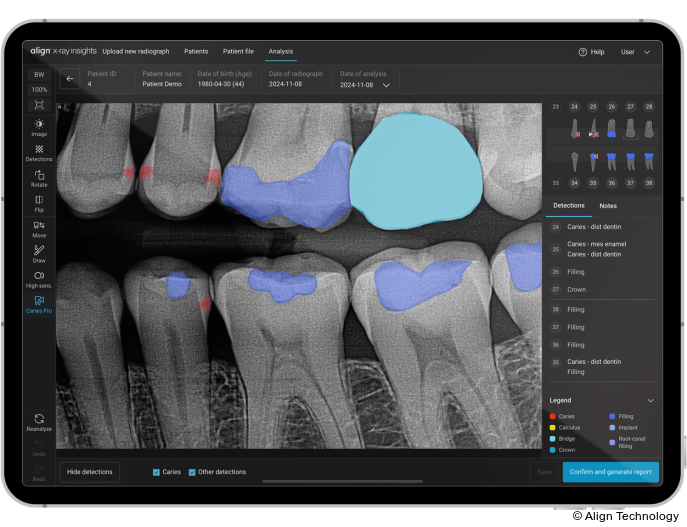Open the Image adjustment tool
The width and height of the screenshot is (687, 527).
point(39,127)
